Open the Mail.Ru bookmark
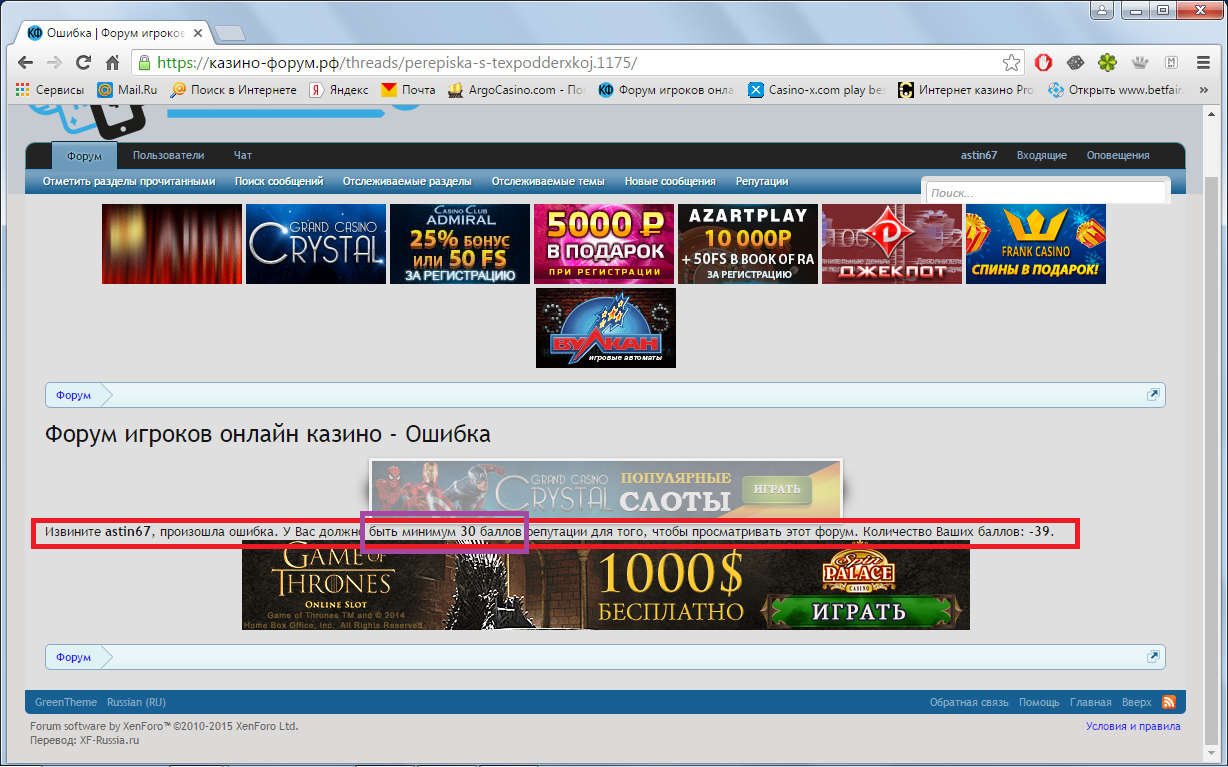The image size is (1228, 767). [127, 90]
